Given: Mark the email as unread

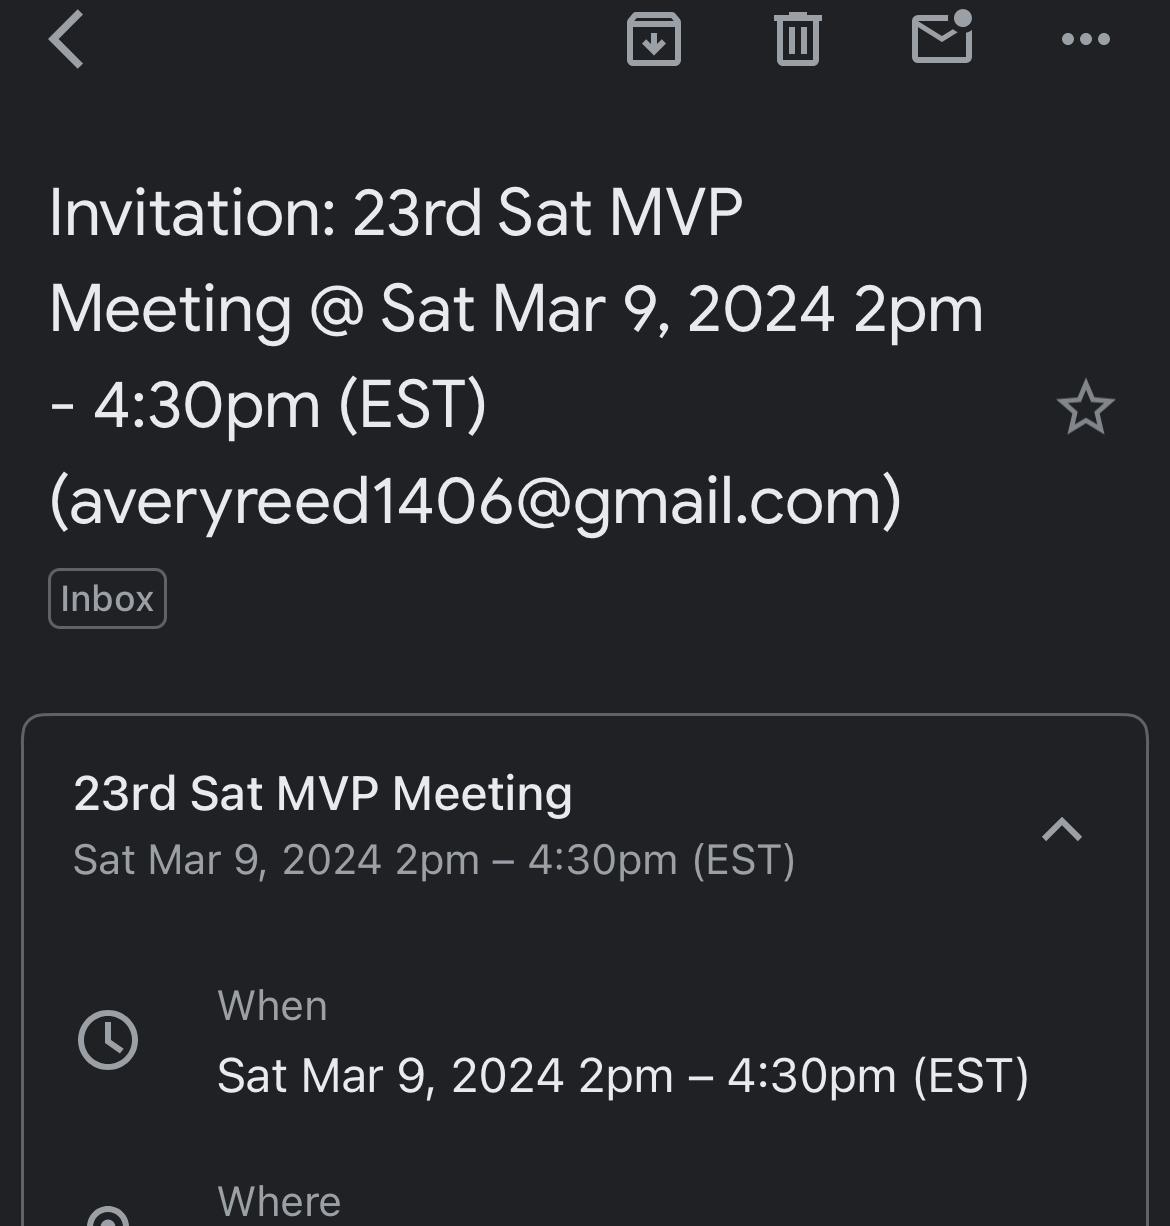Looking at the screenshot, I should click(x=942, y=40).
